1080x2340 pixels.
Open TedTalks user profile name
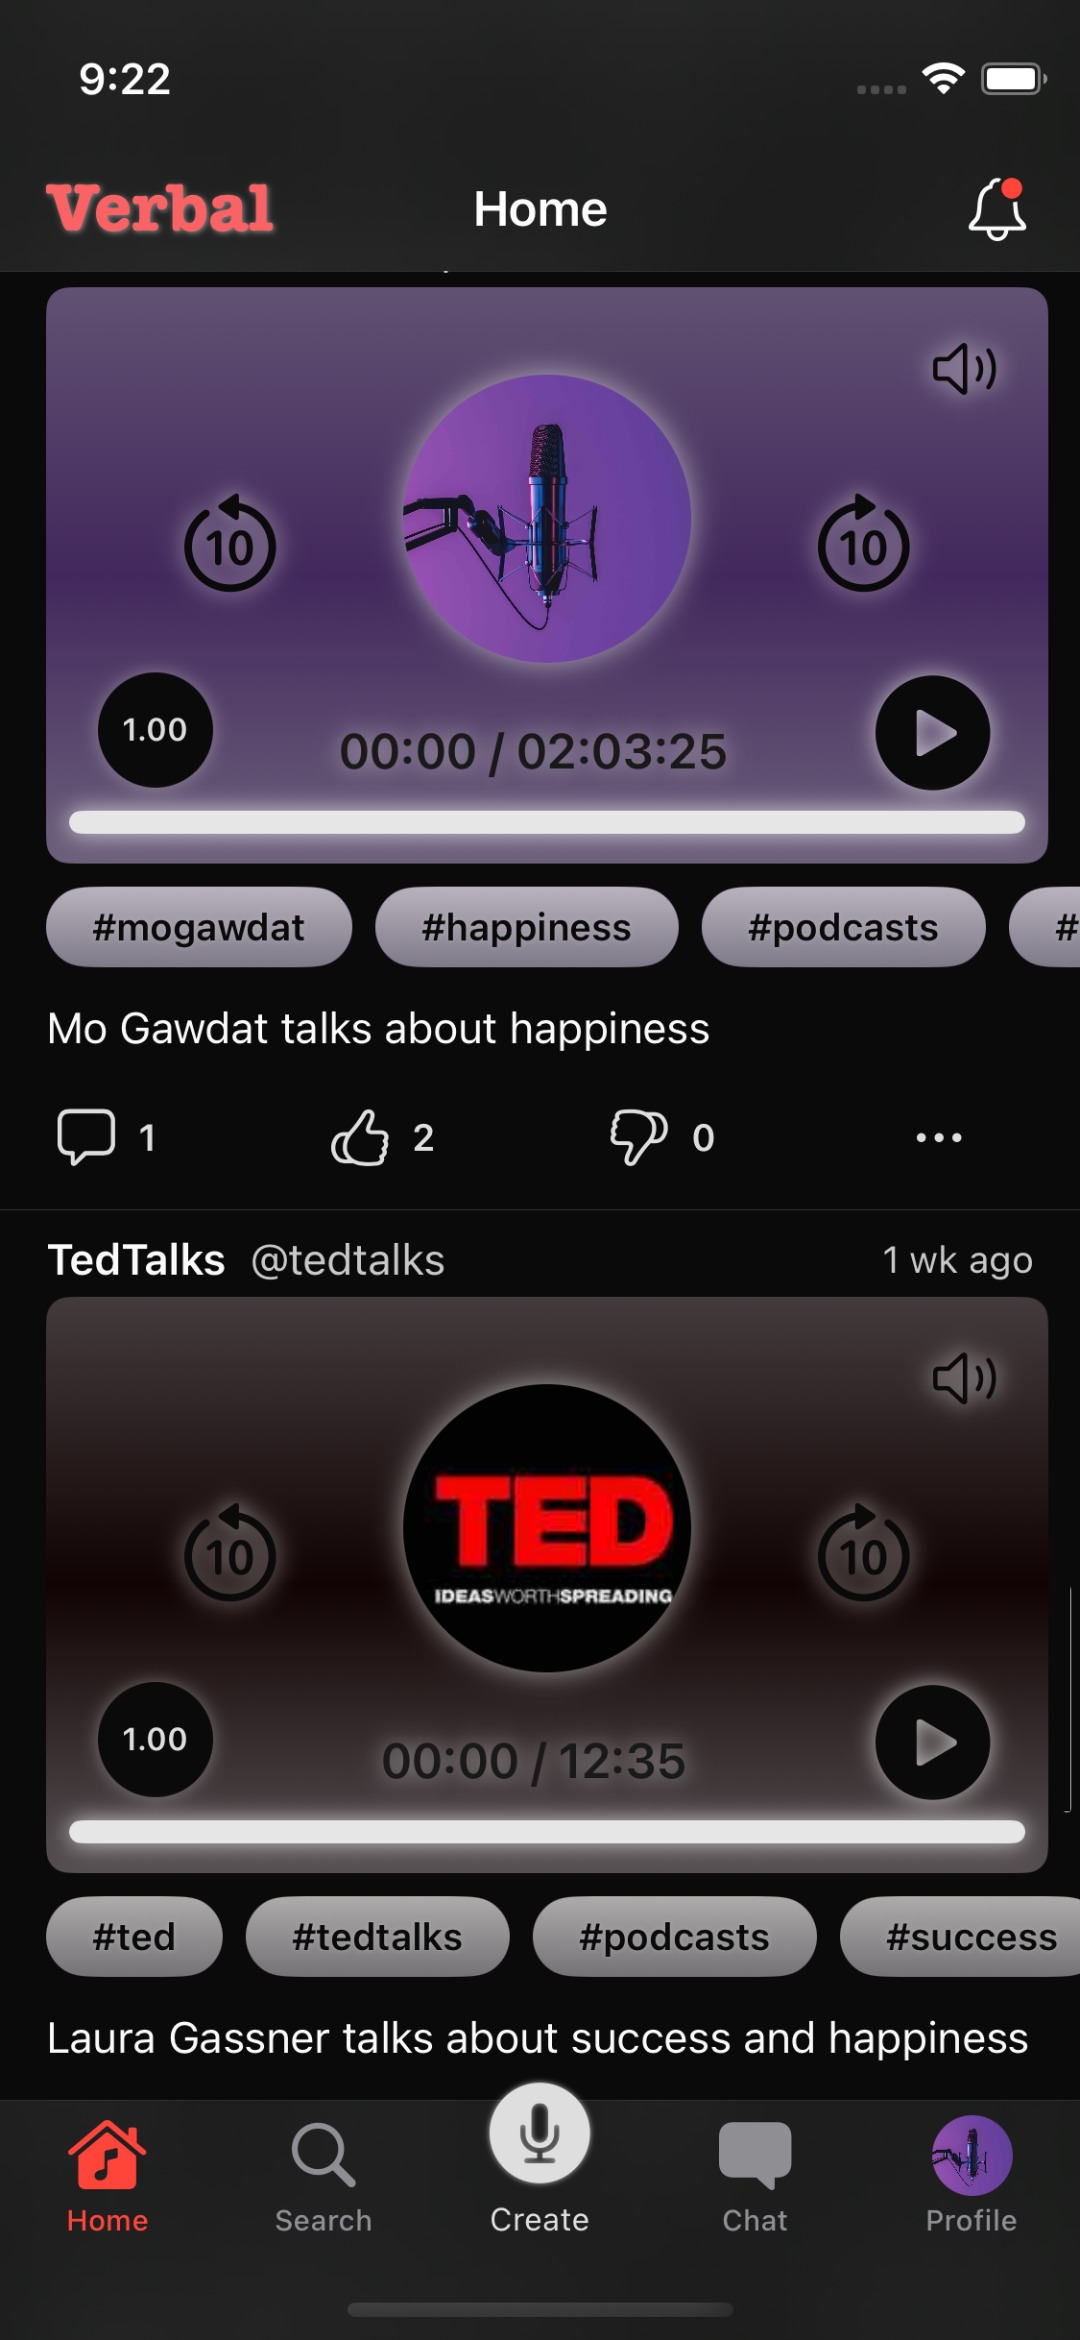tap(136, 1260)
